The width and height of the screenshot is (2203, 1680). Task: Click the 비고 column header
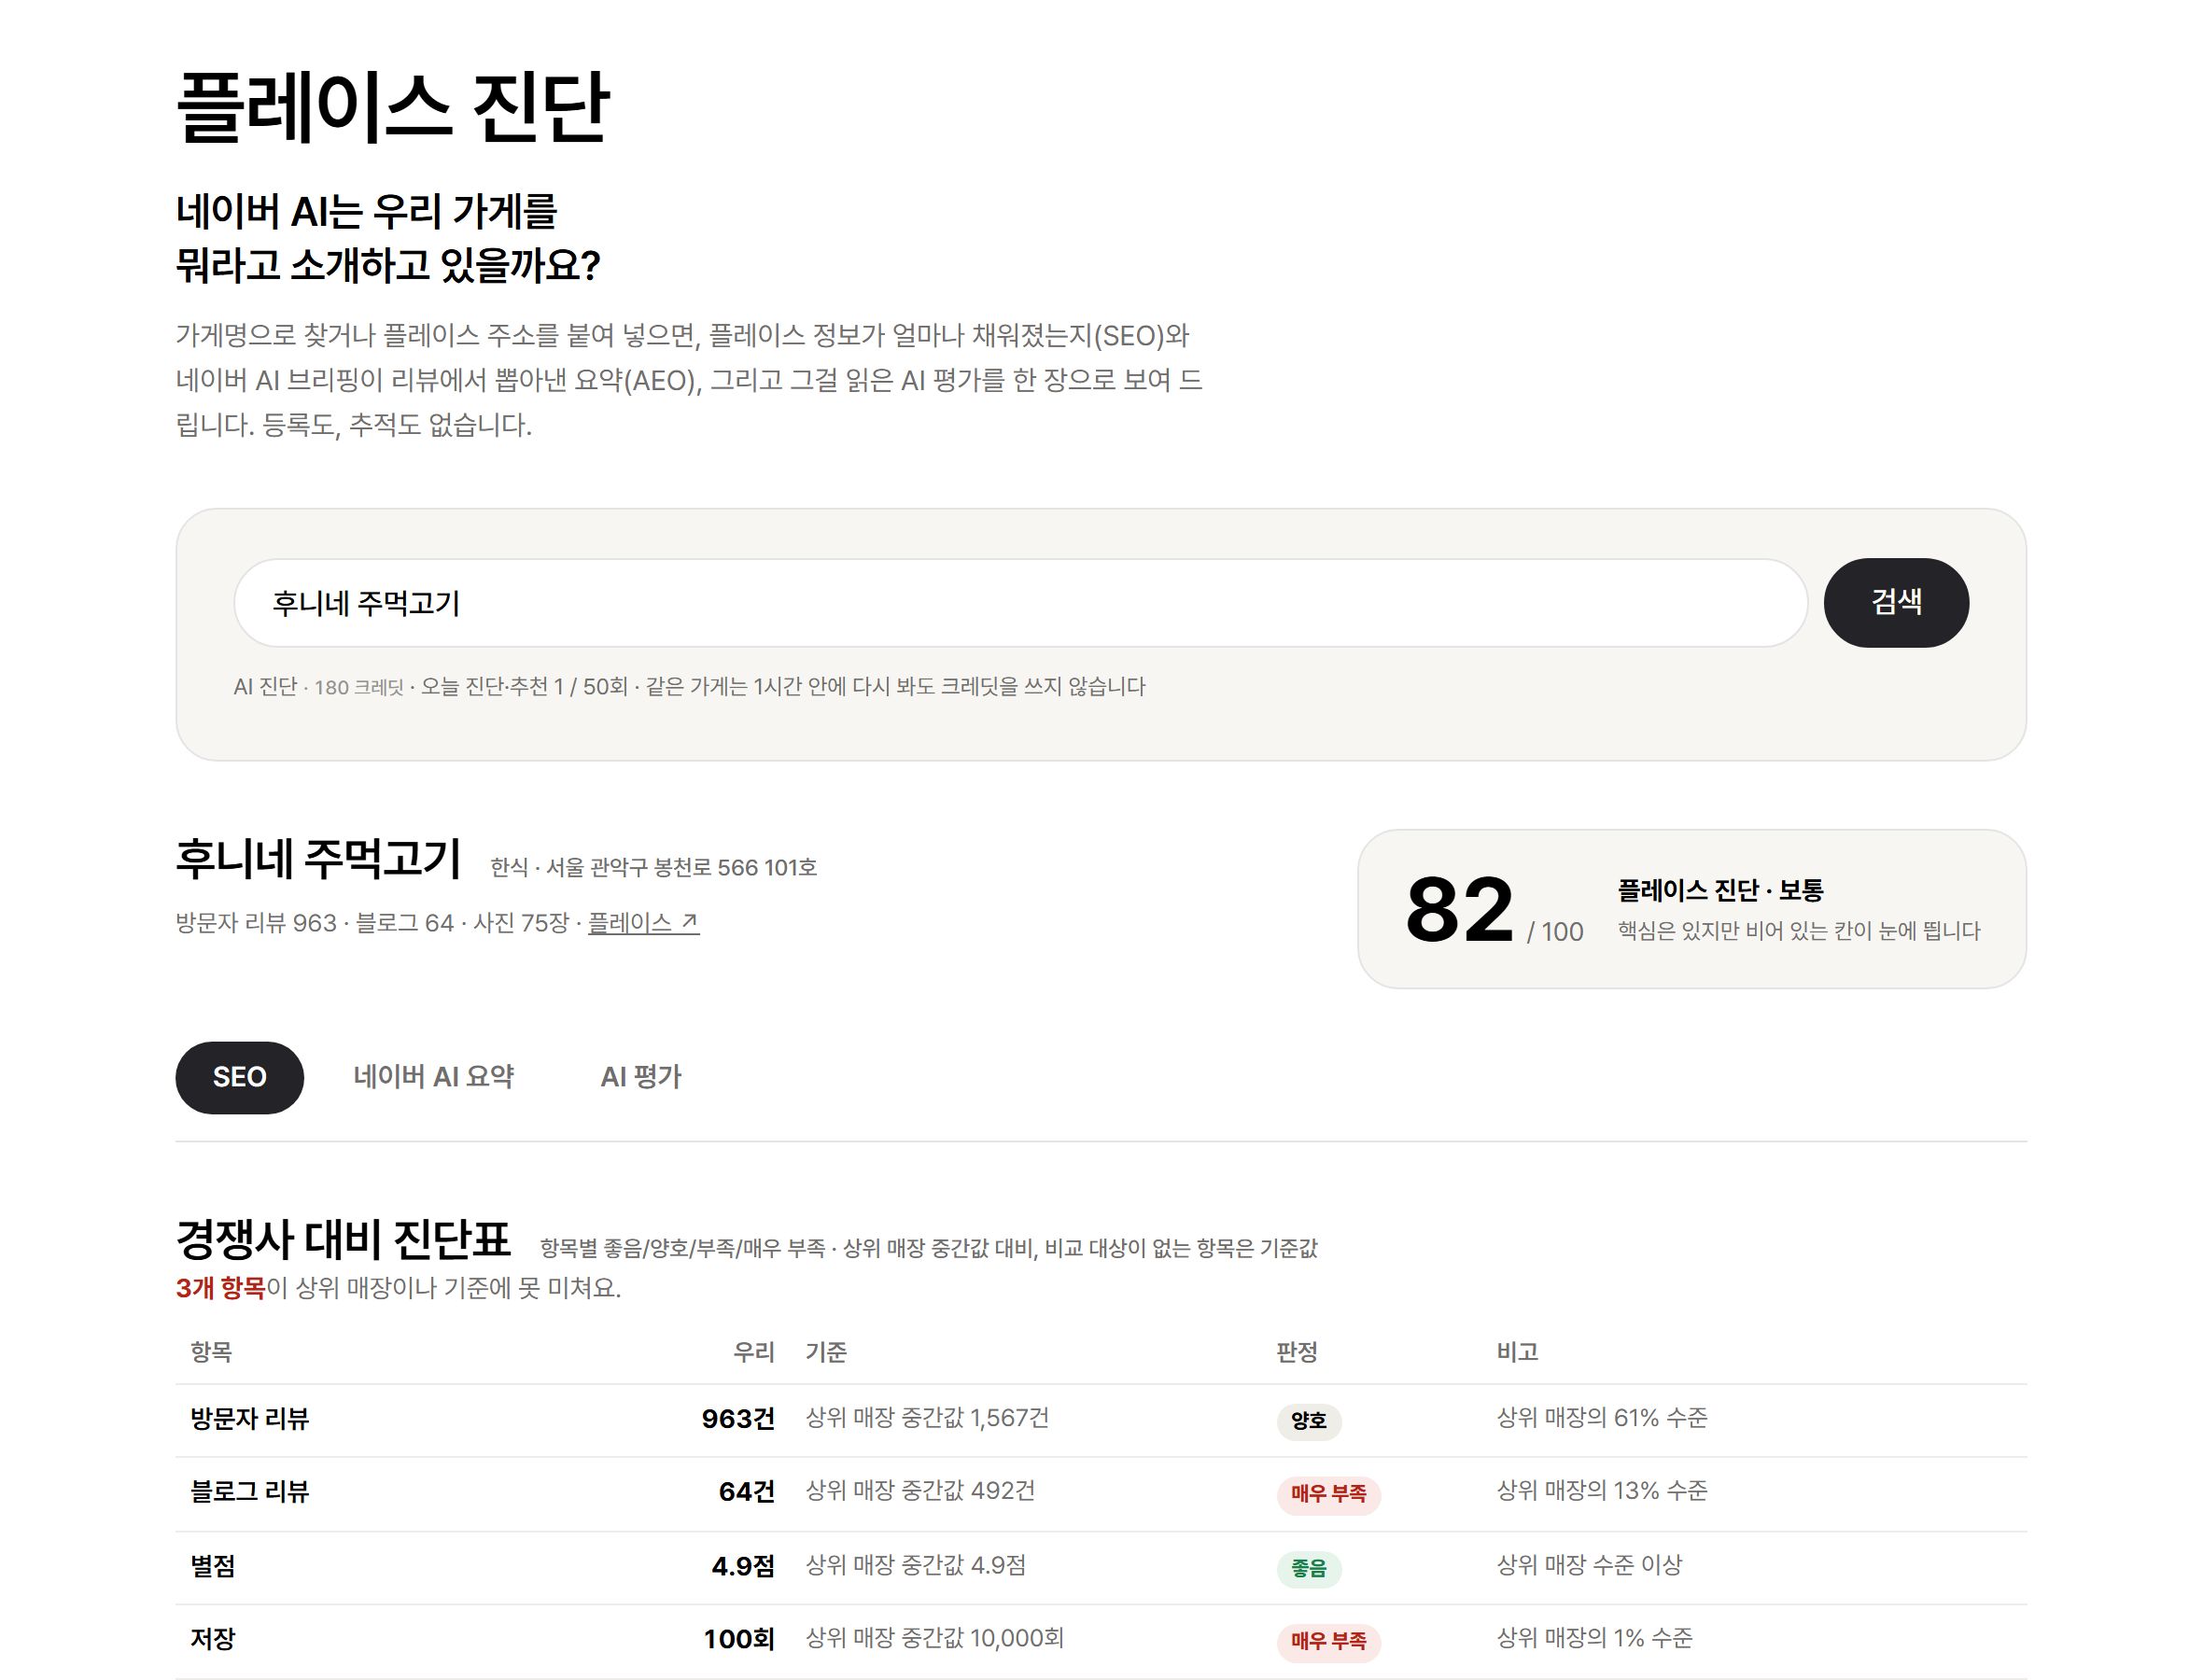coord(1516,1352)
